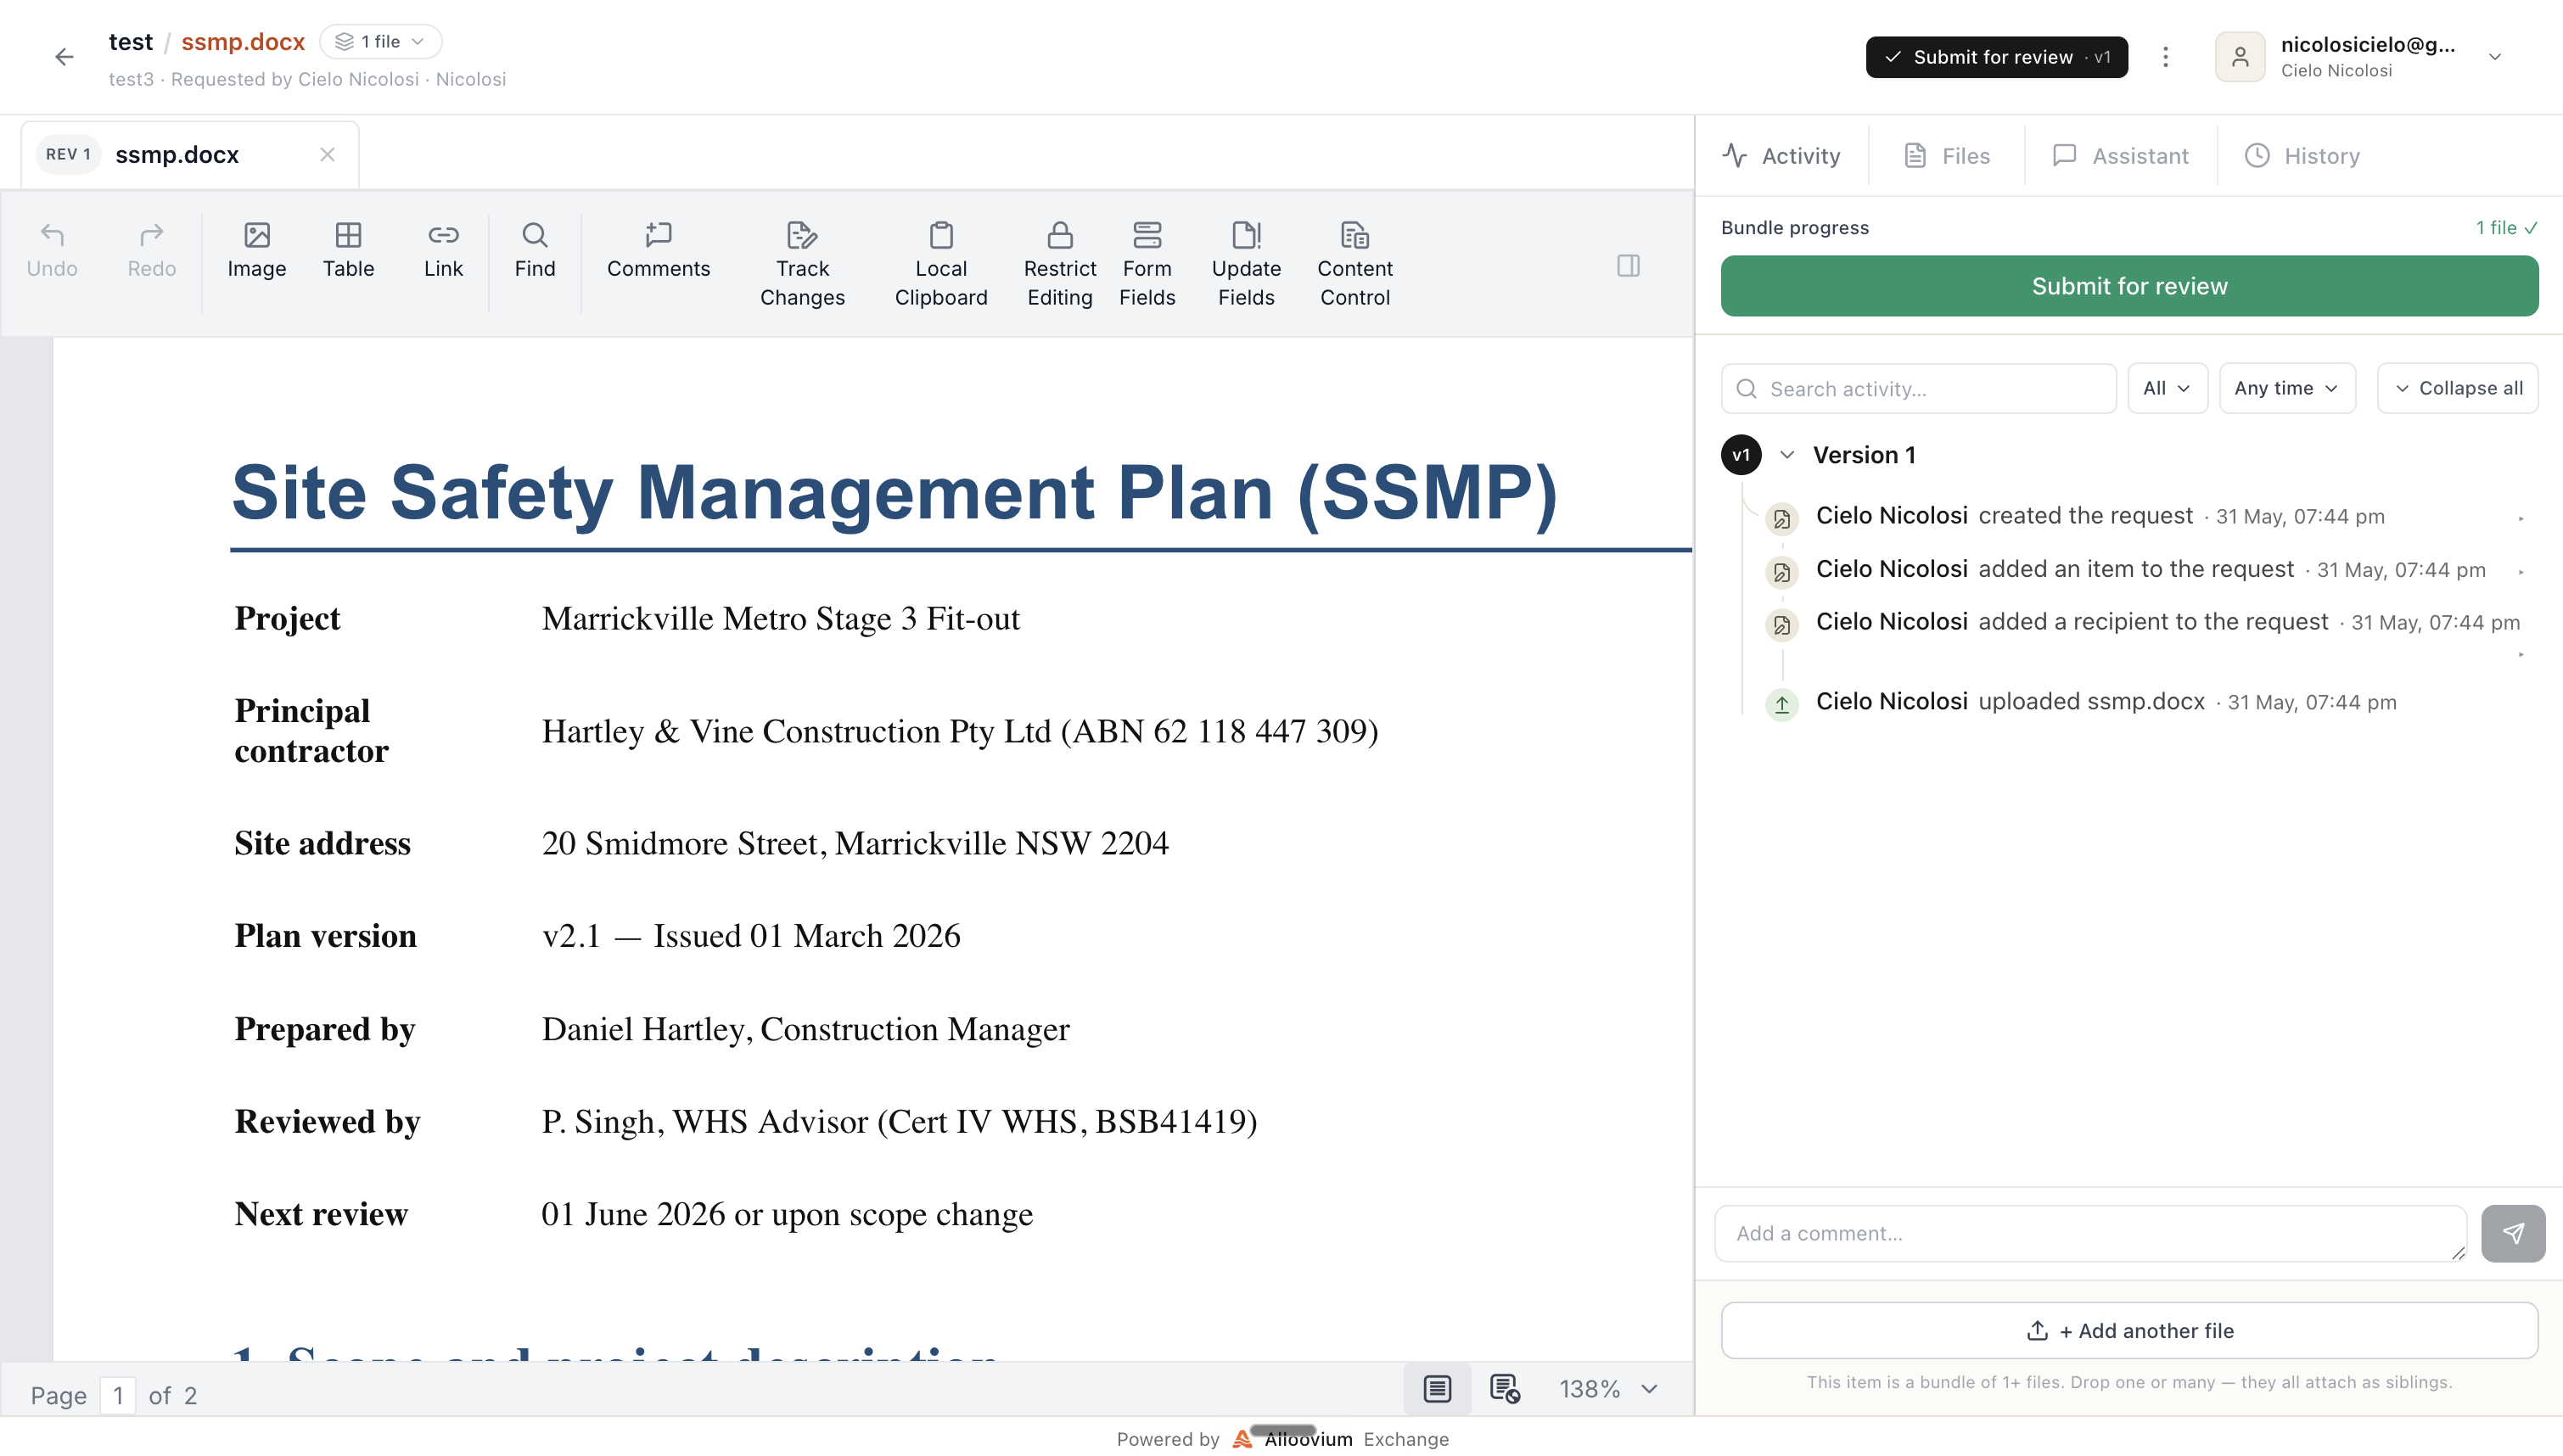Select the web layout view icon

(x=1504, y=1389)
